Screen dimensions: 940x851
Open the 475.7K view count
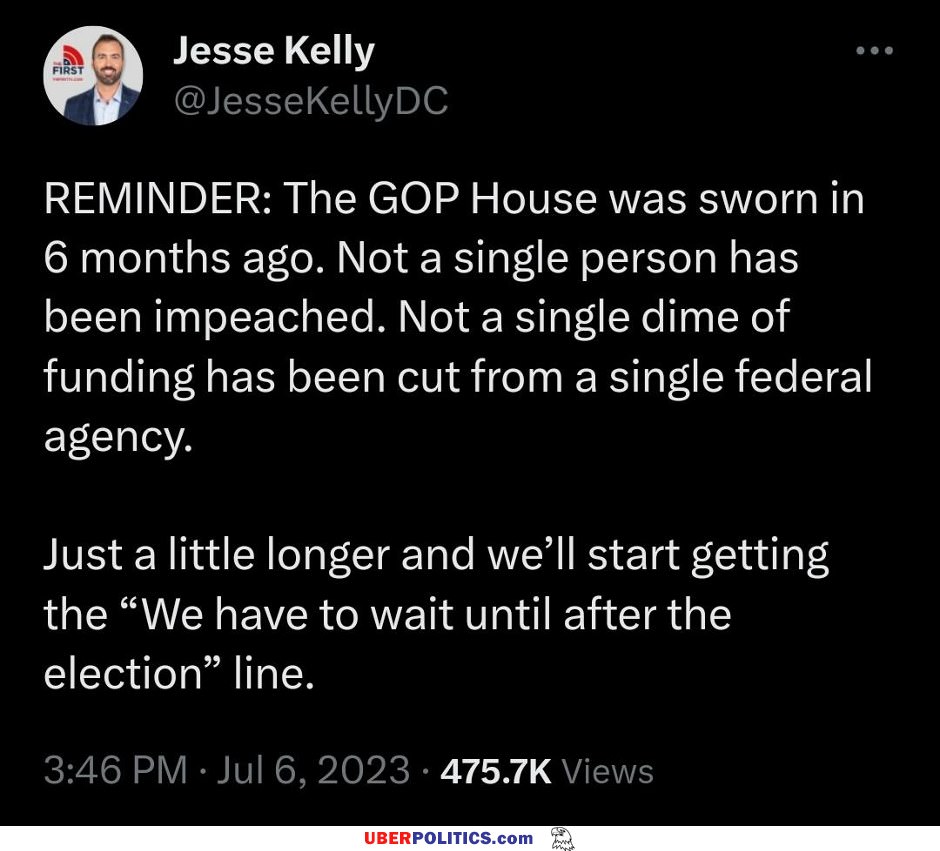pos(495,771)
